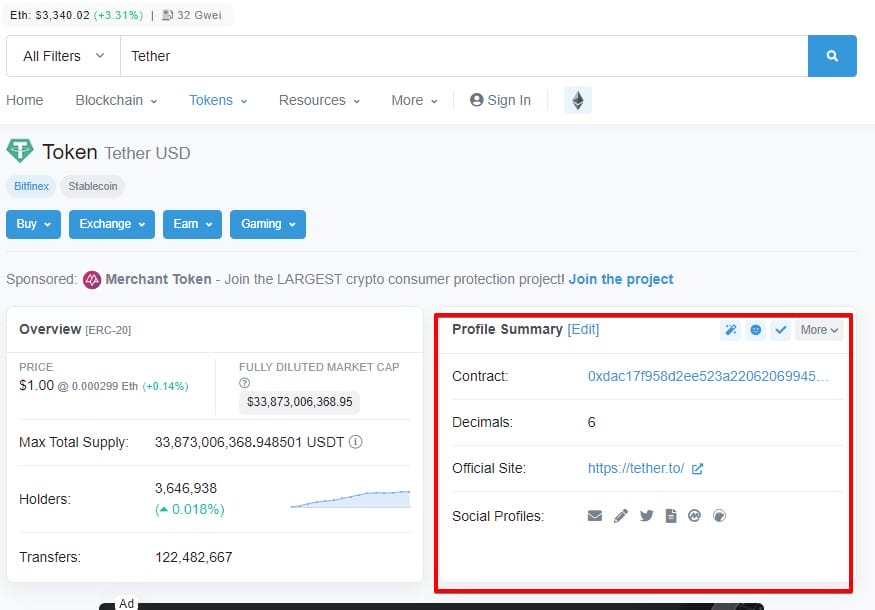Image resolution: width=875 pixels, height=610 pixels.
Task: Open the CoinGecko social profile icon
Action: (719, 516)
